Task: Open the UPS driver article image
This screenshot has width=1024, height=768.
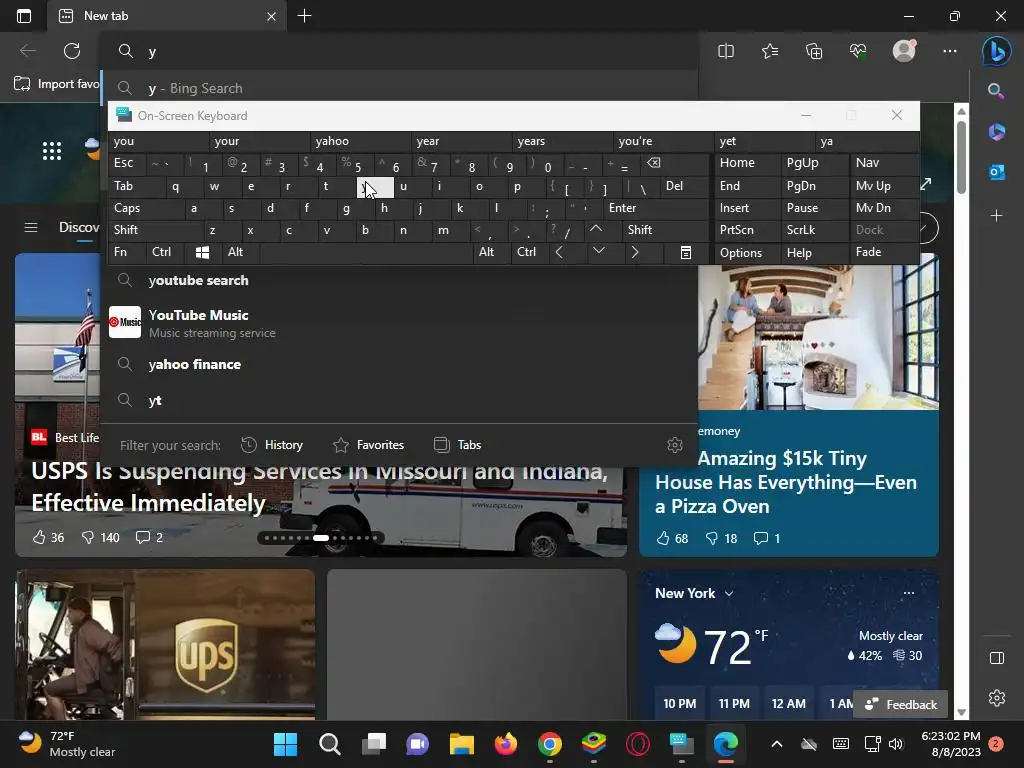Action: (165, 645)
